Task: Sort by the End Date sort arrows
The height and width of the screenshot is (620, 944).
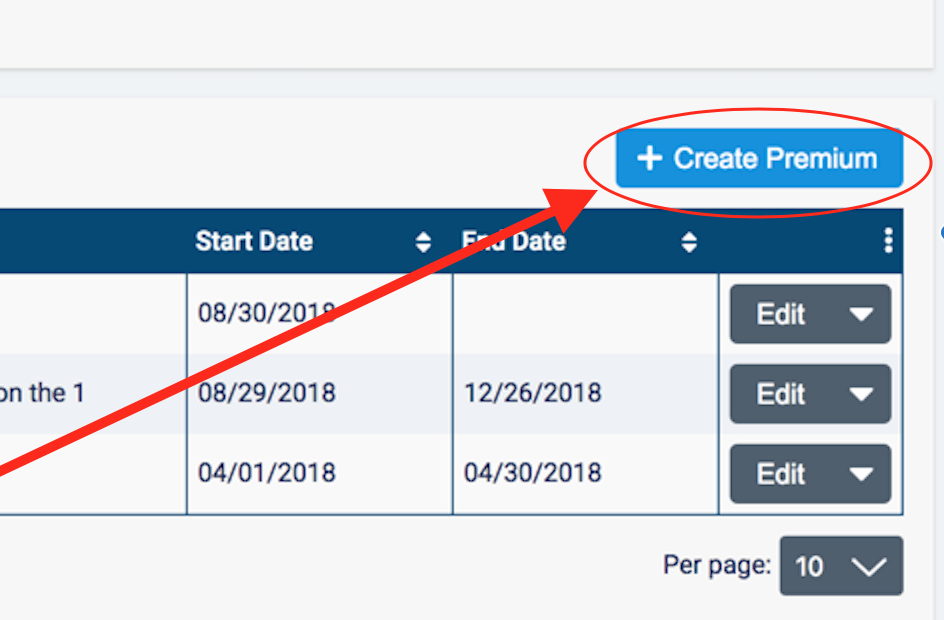Action: tap(689, 242)
